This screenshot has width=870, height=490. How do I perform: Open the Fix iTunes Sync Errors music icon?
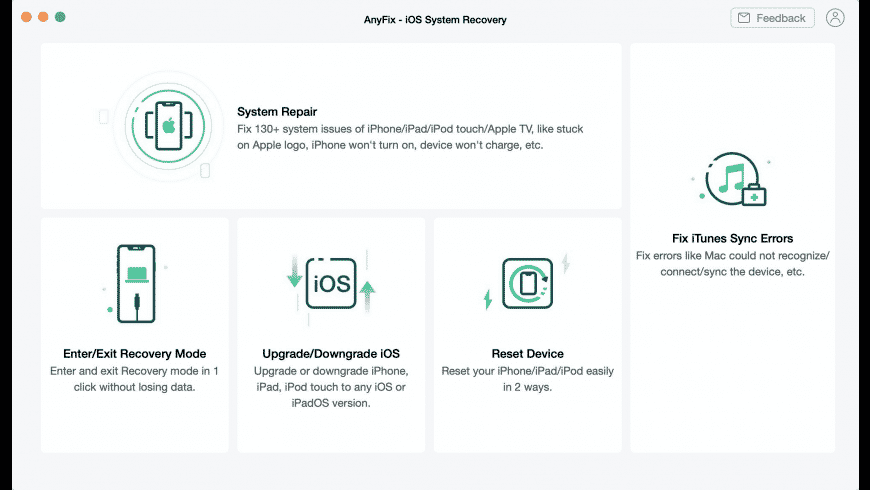(736, 179)
